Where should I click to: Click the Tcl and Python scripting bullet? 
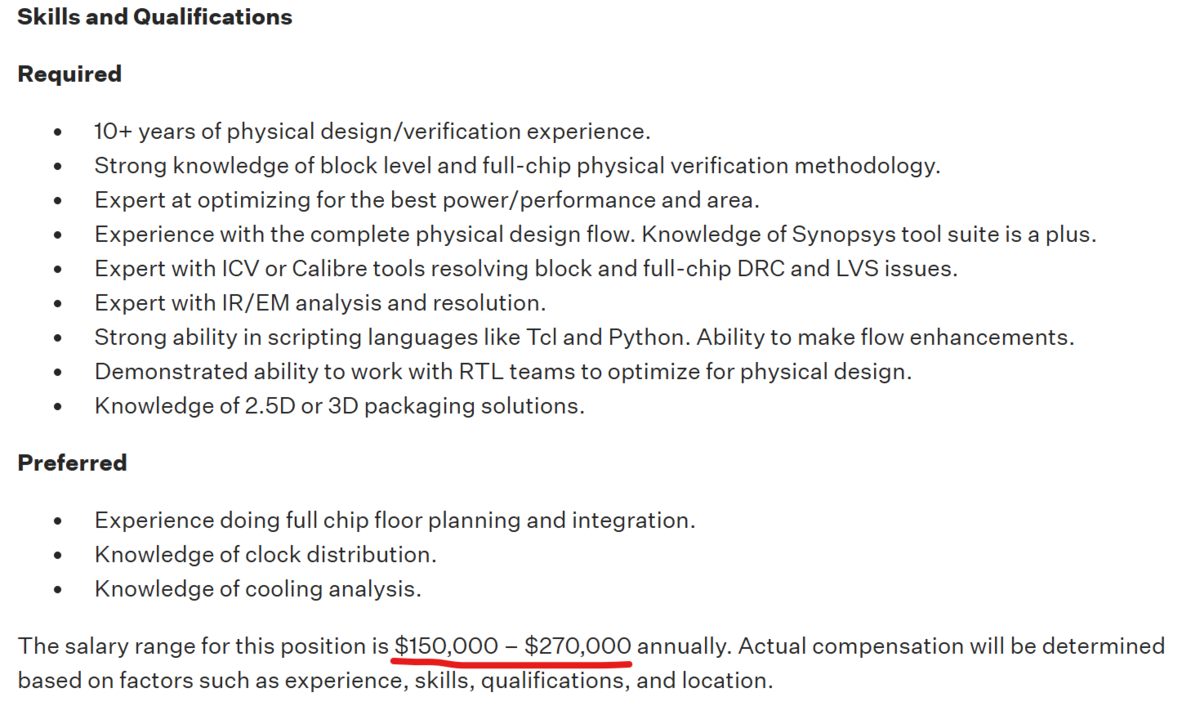tap(584, 337)
